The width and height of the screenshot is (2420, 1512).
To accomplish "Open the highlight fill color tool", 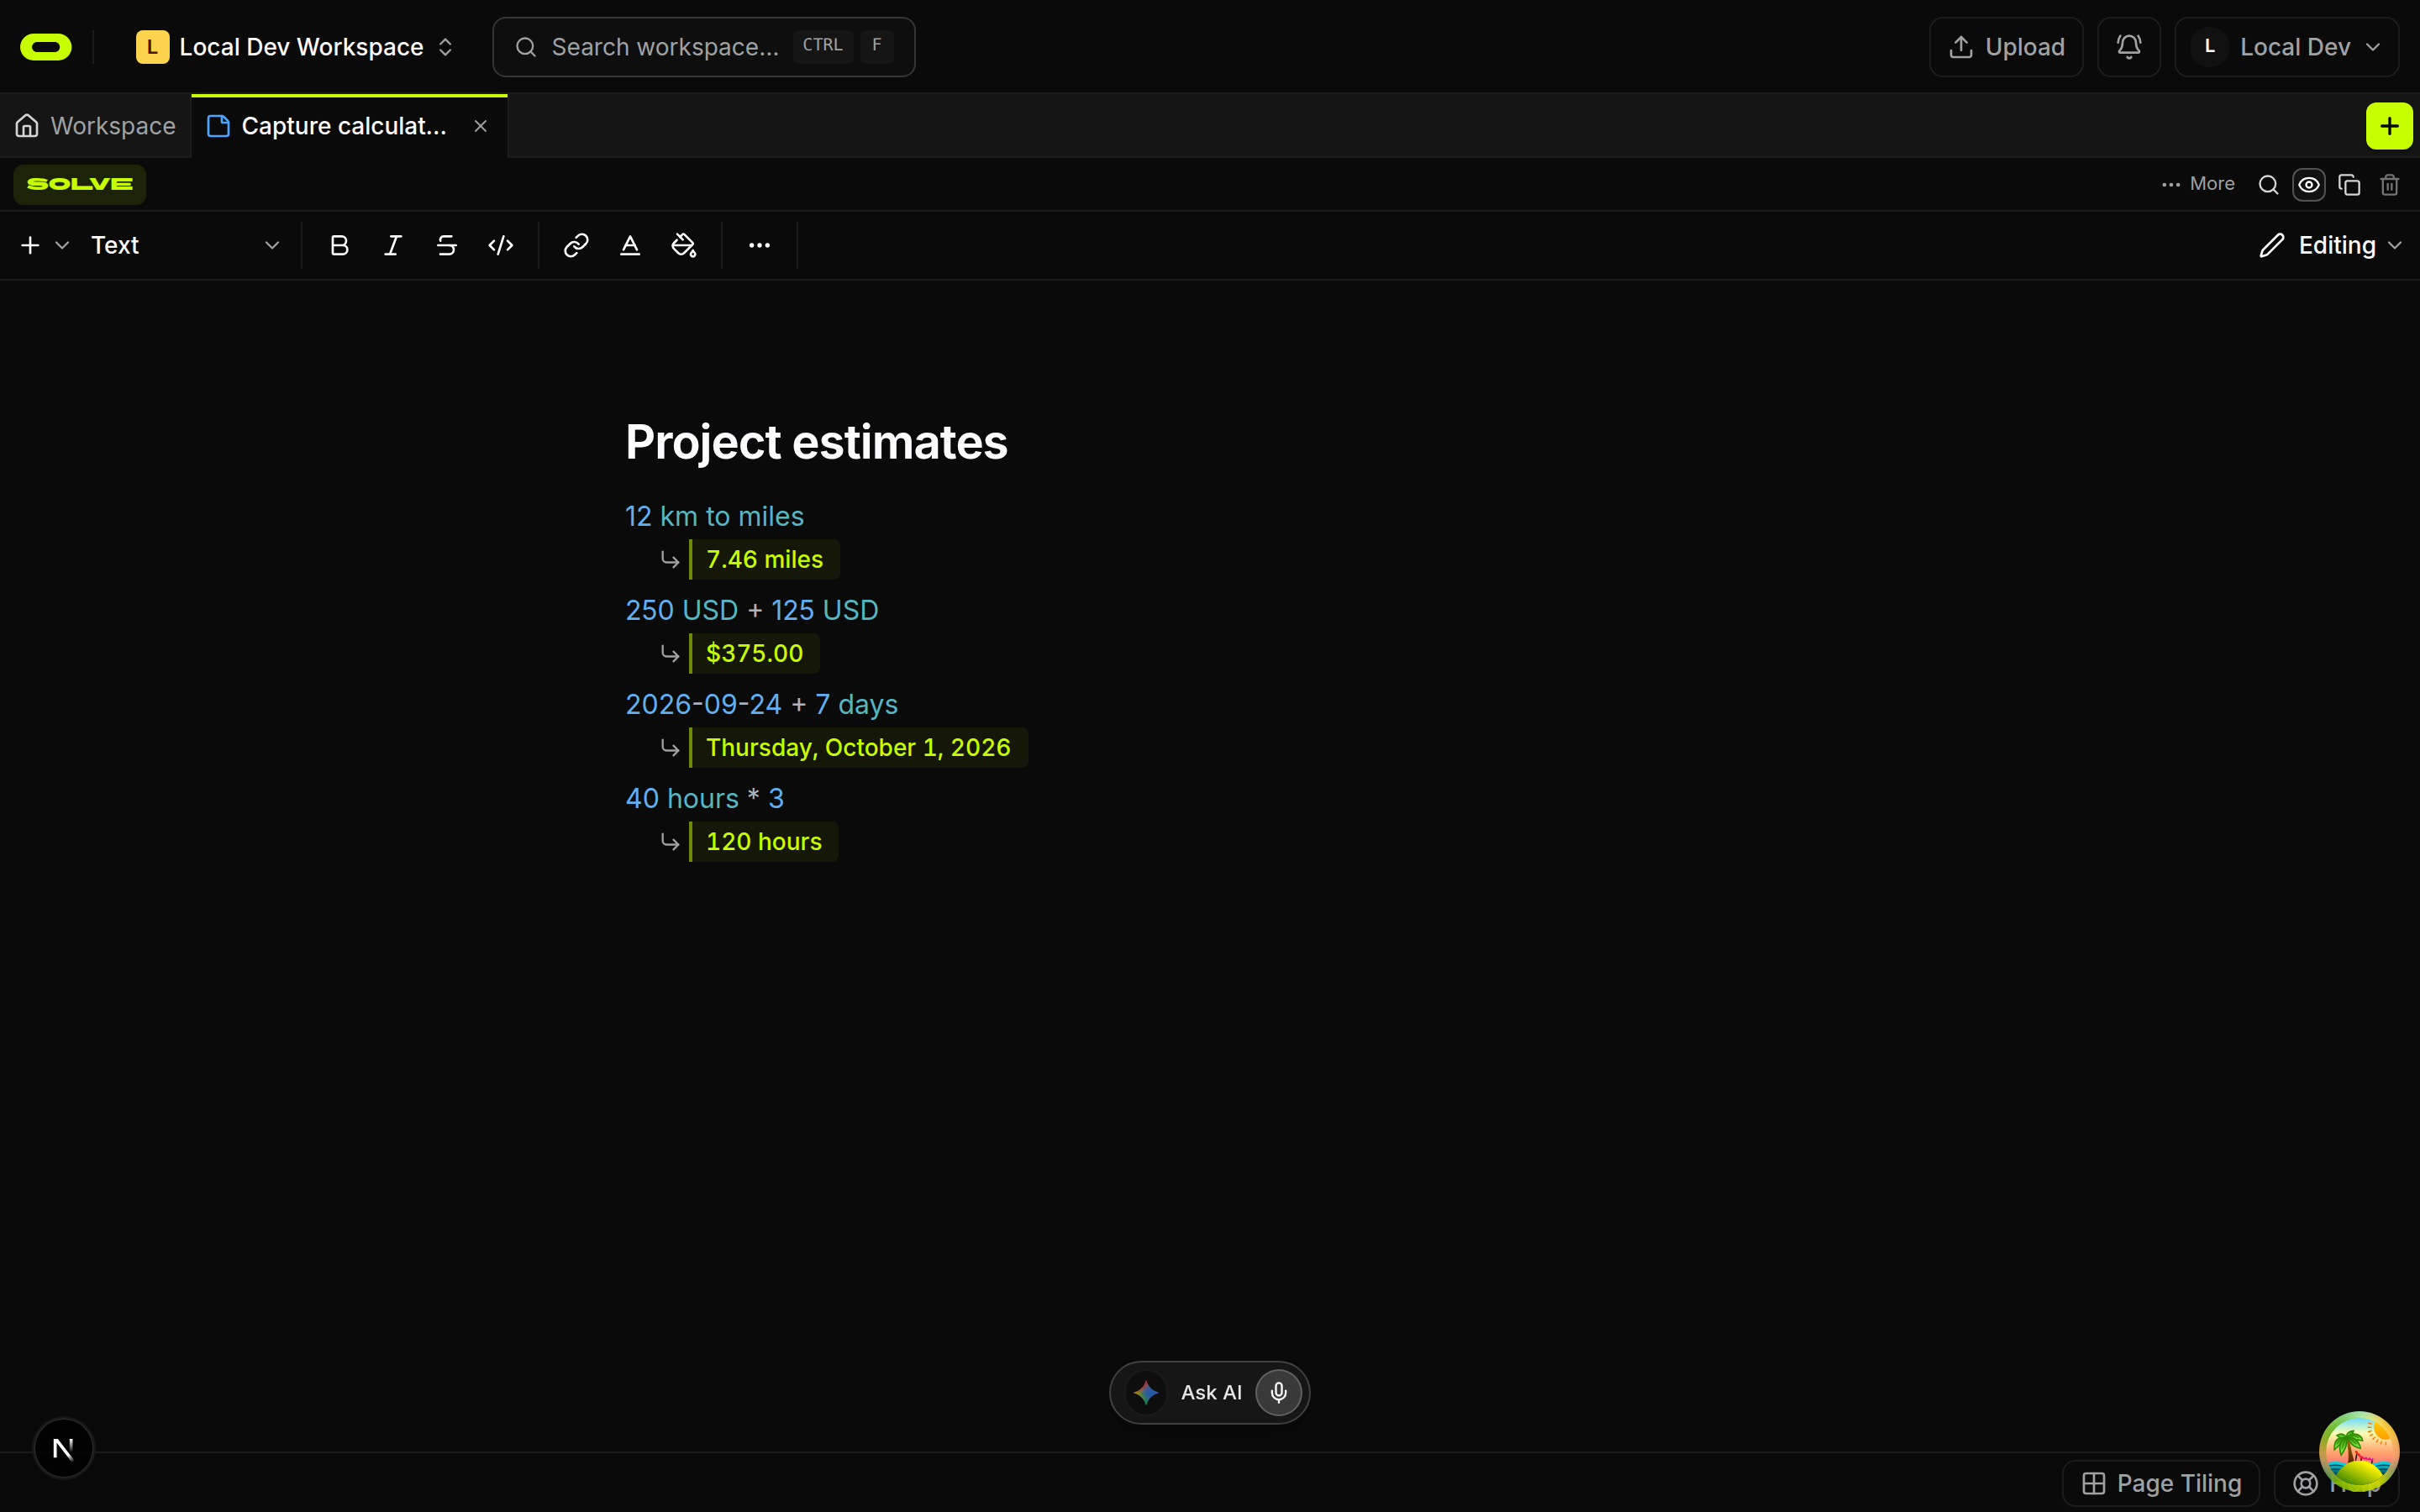I will pyautogui.click(x=684, y=245).
